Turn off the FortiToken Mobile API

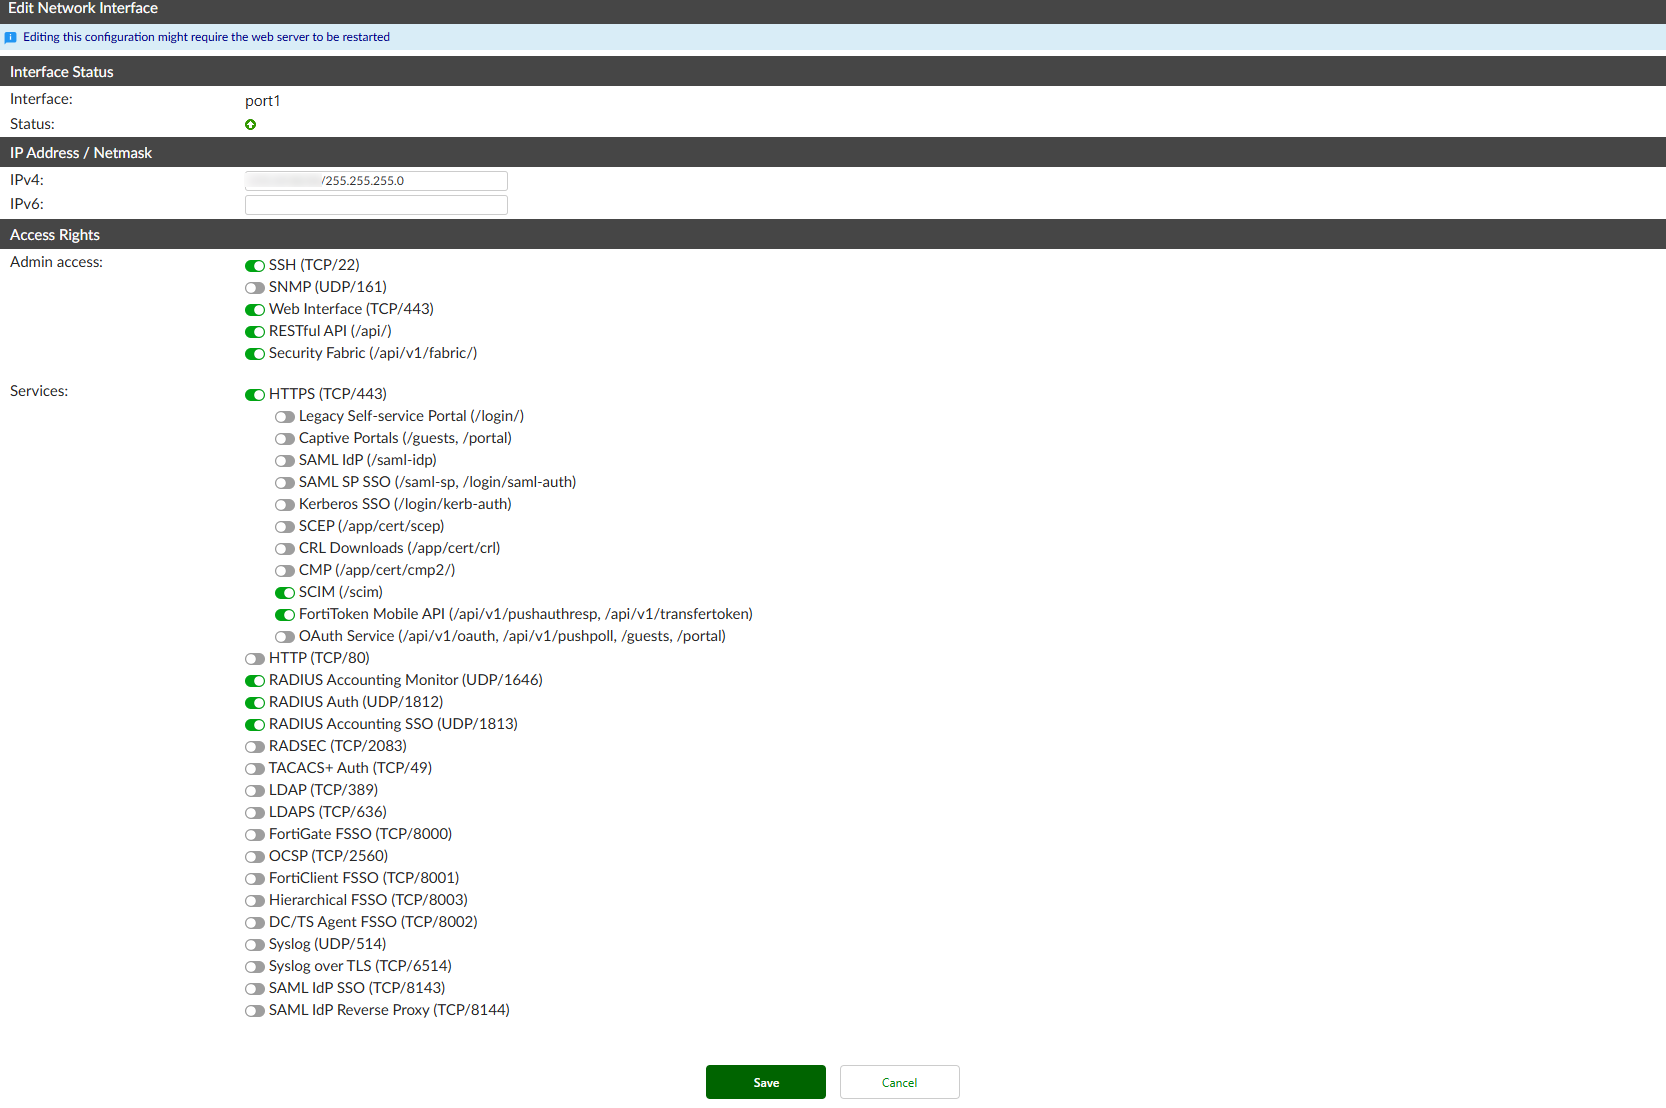285,614
